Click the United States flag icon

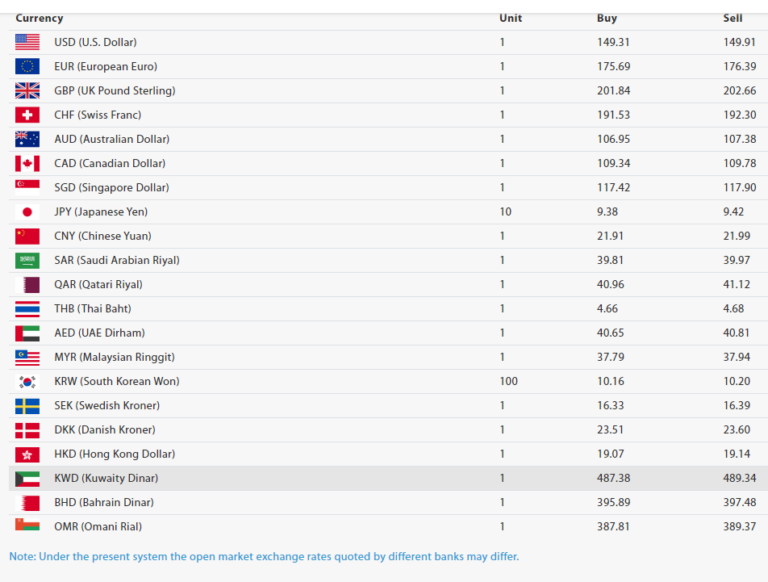(27, 42)
